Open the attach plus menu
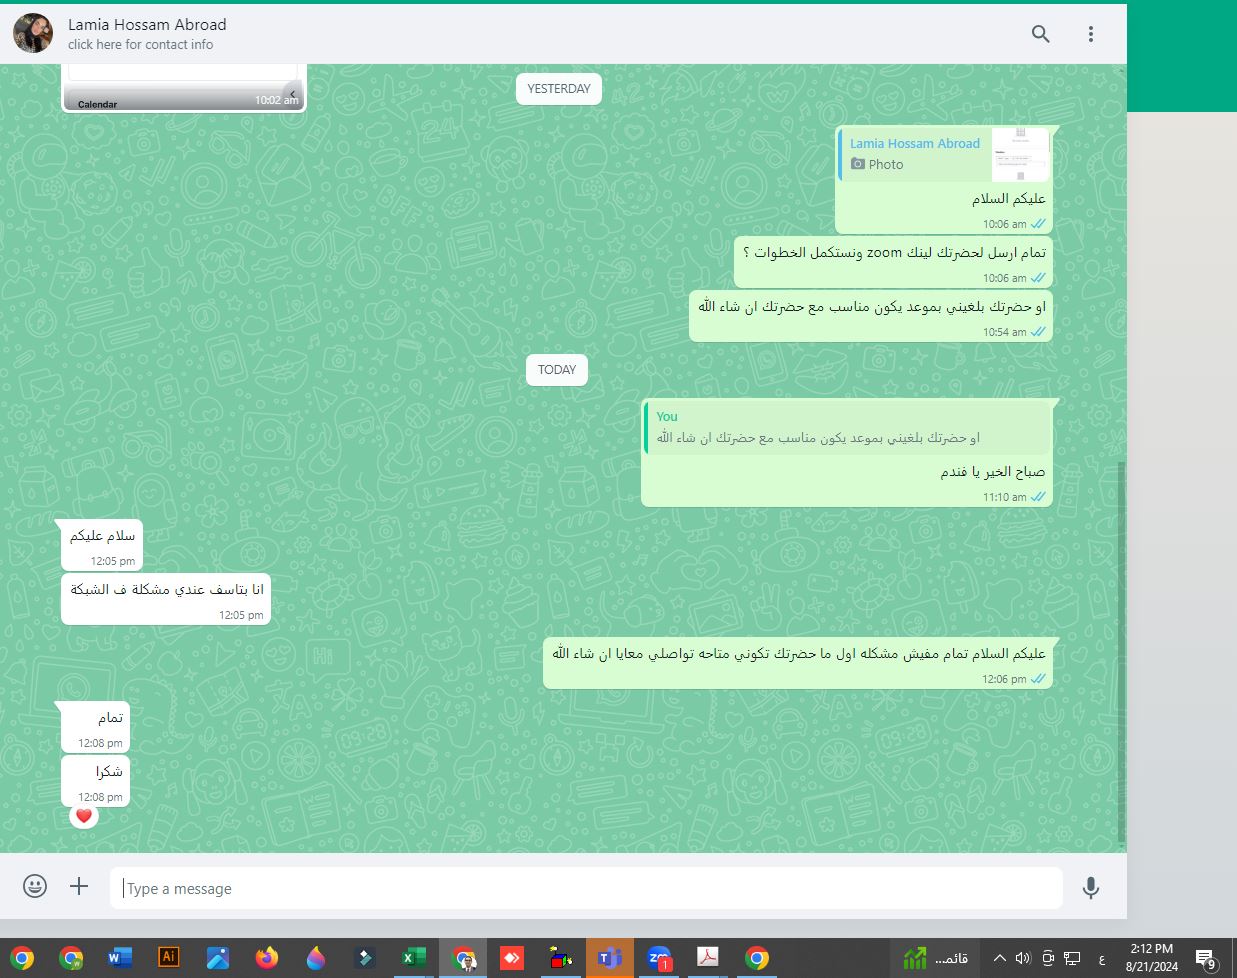Screen dimensions: 1237x978 tap(79, 886)
